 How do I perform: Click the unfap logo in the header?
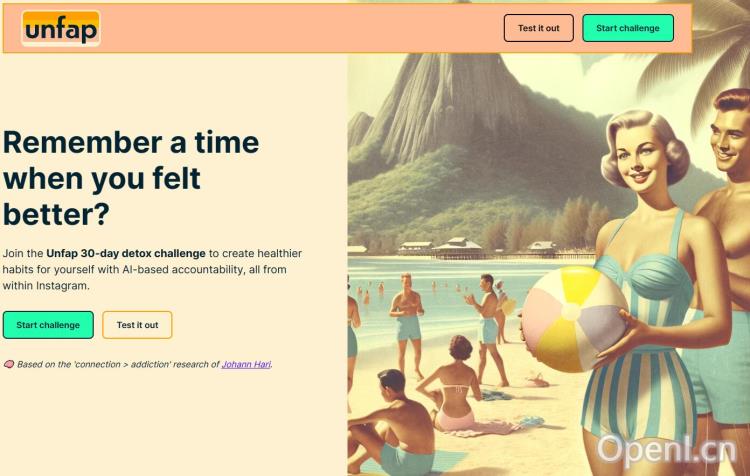click(61, 29)
